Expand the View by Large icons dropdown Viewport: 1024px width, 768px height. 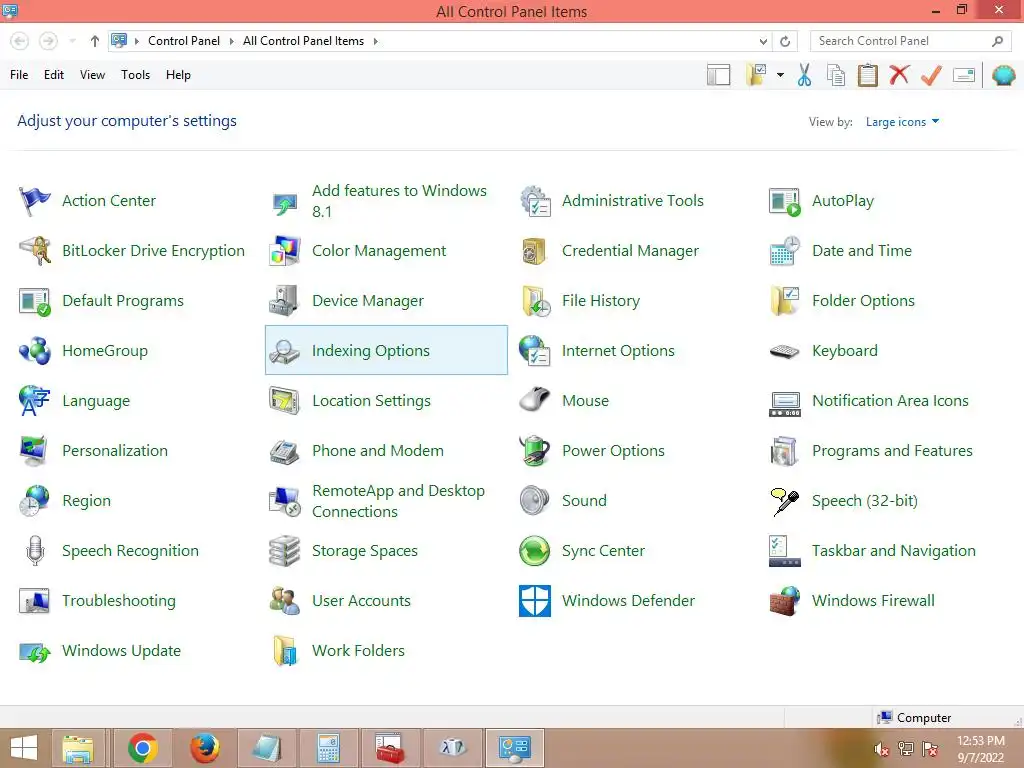click(x=902, y=122)
